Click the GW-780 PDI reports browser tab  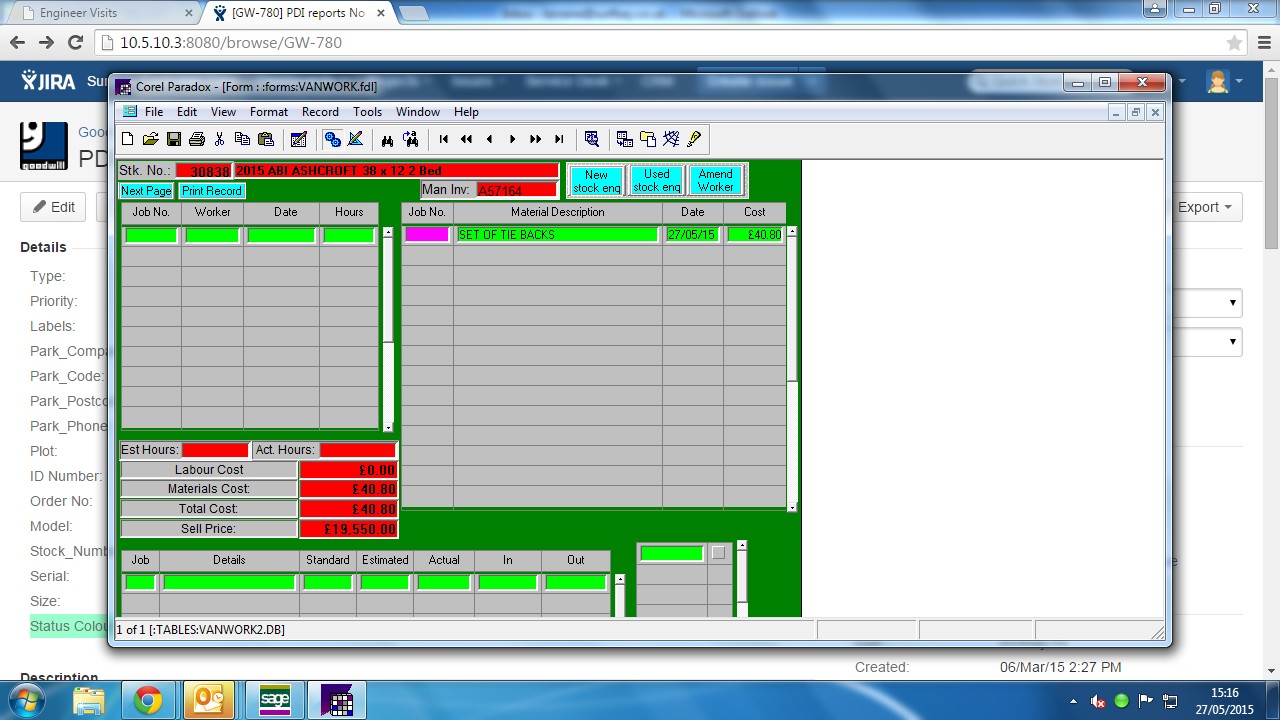click(x=298, y=13)
